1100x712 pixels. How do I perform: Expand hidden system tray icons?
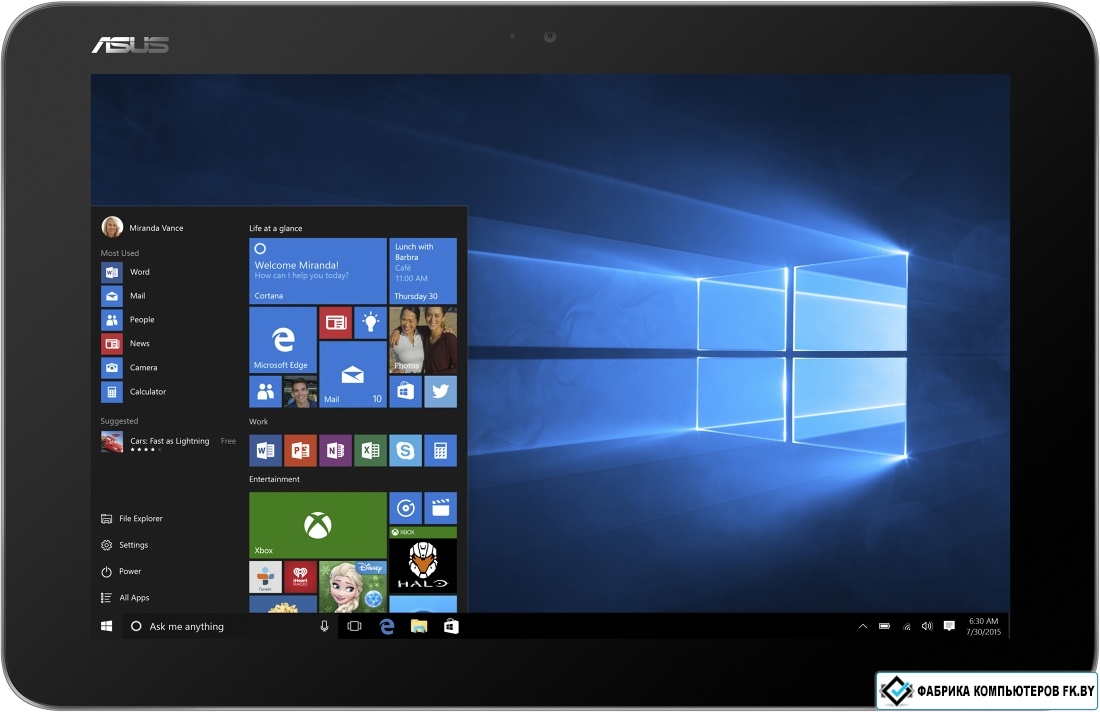coord(863,626)
